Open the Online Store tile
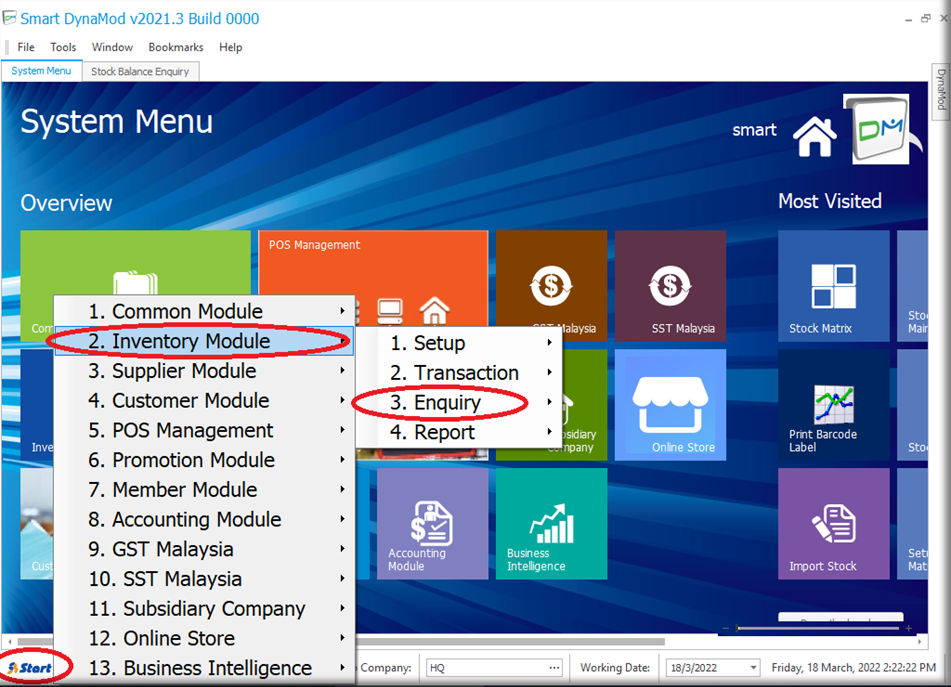The image size is (951, 687). pyautogui.click(x=683, y=405)
